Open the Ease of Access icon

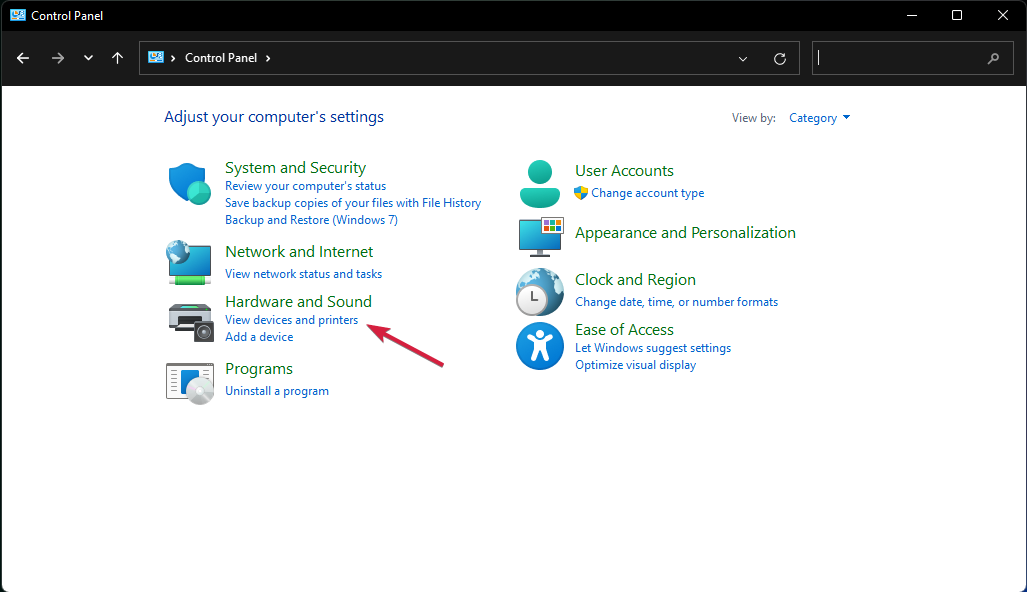tap(540, 346)
